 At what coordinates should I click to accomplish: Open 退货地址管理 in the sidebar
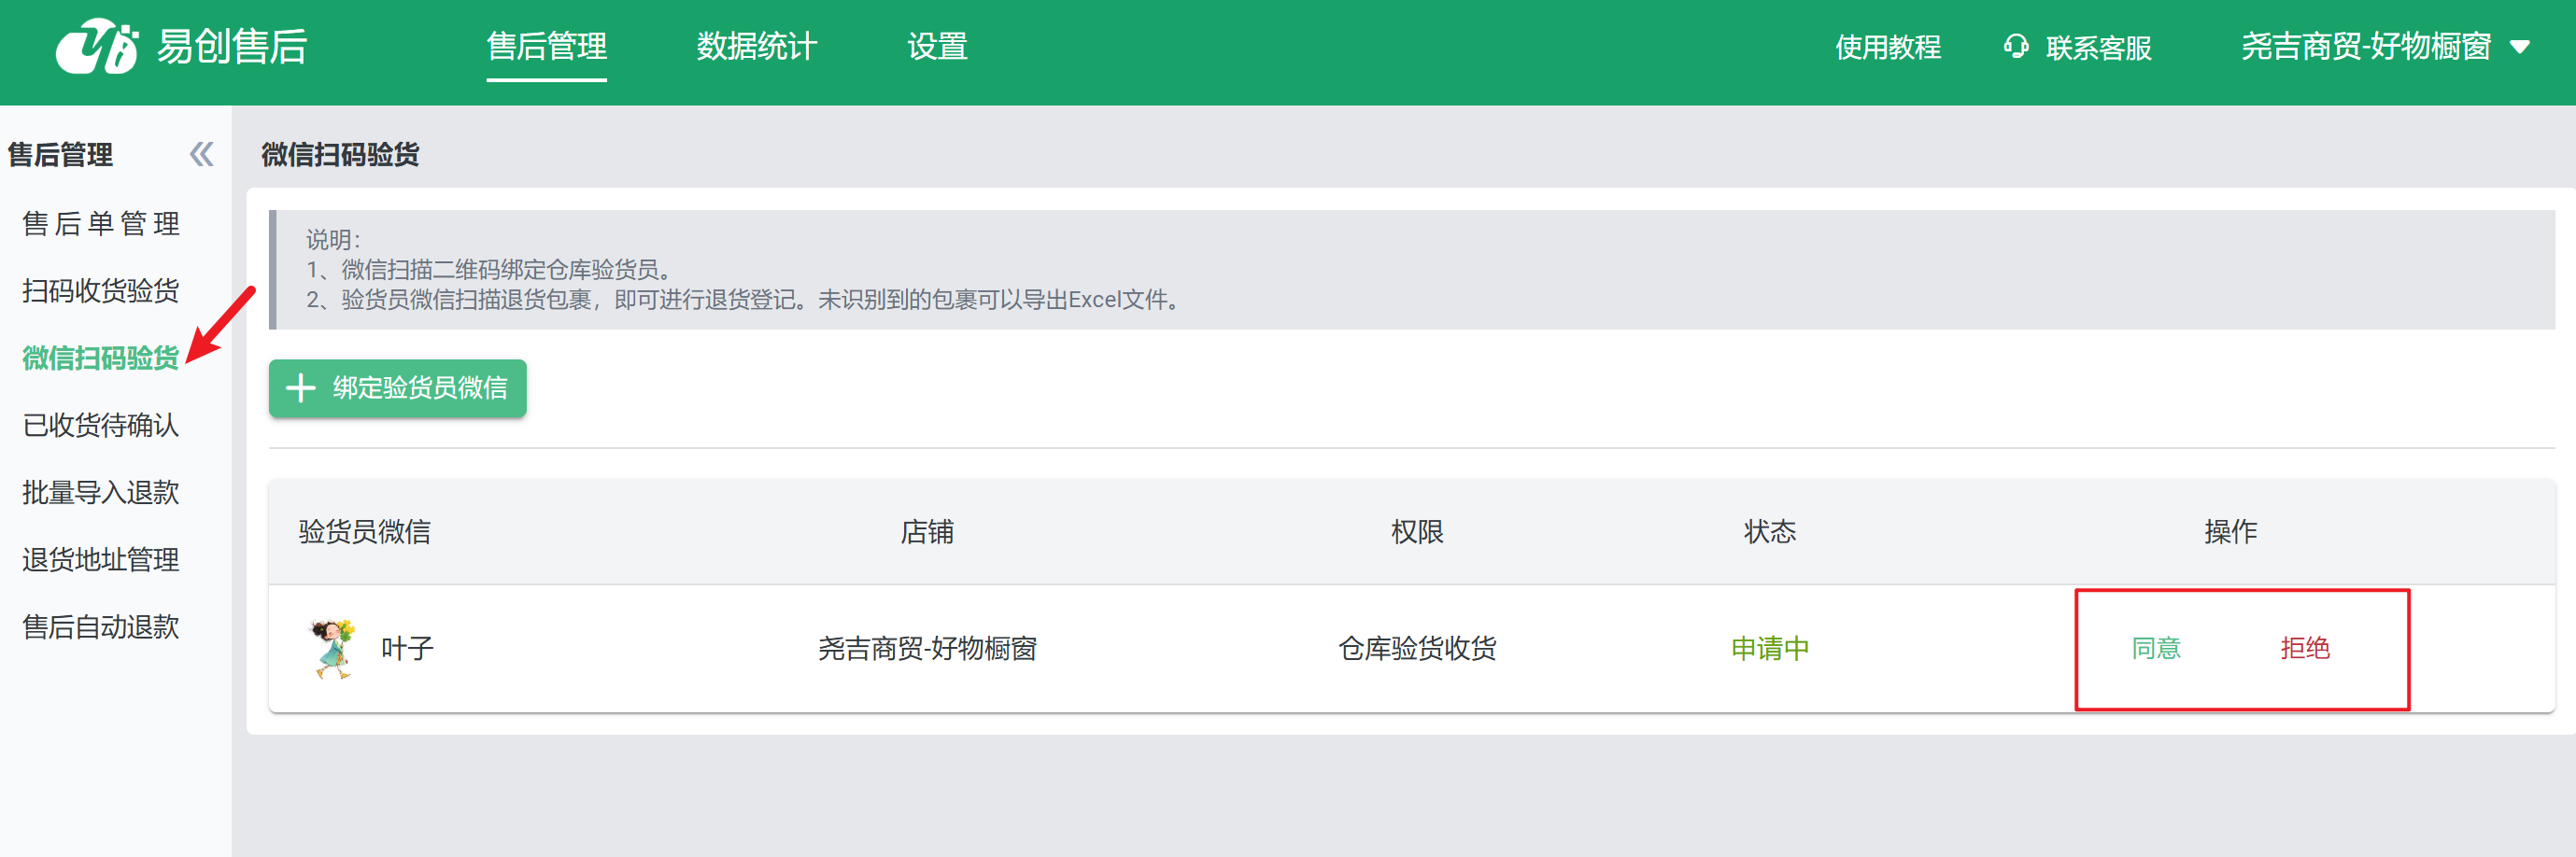tap(101, 559)
